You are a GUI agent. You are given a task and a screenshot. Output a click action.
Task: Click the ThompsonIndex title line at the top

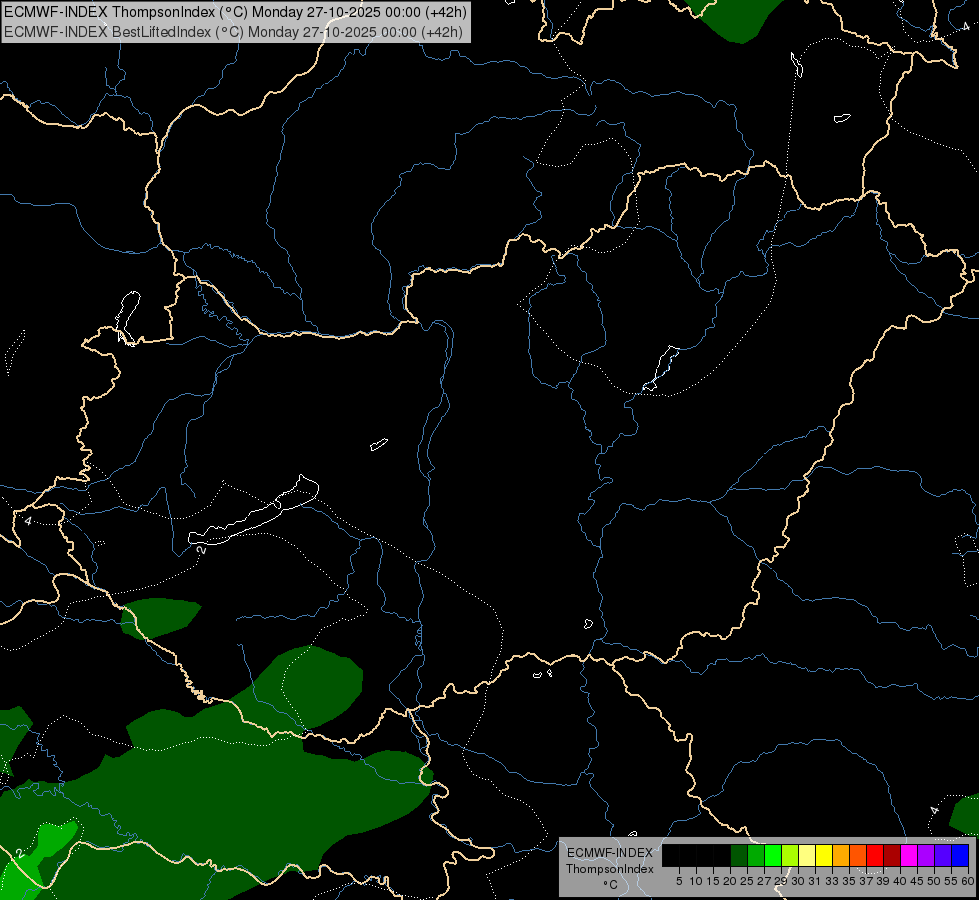[235, 12]
